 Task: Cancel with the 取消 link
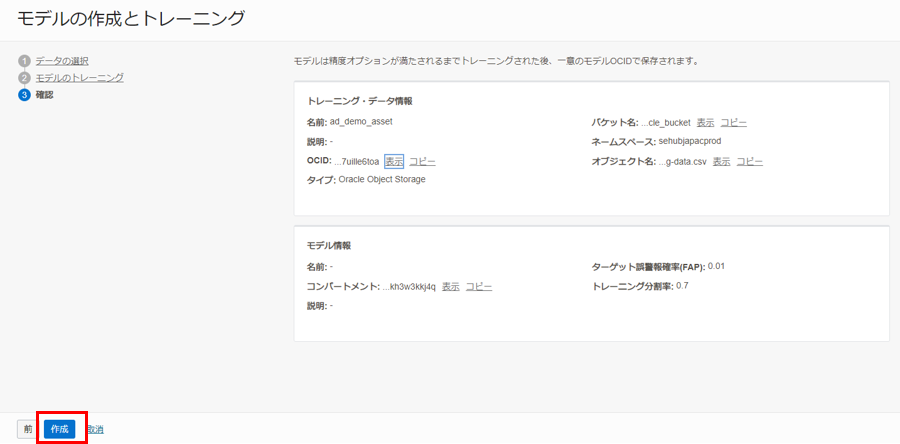[x=94, y=429]
